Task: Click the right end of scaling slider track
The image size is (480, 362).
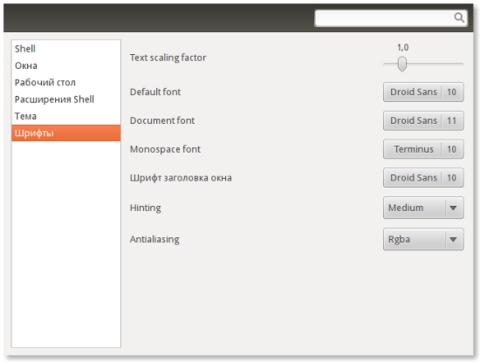Action: pos(461,64)
